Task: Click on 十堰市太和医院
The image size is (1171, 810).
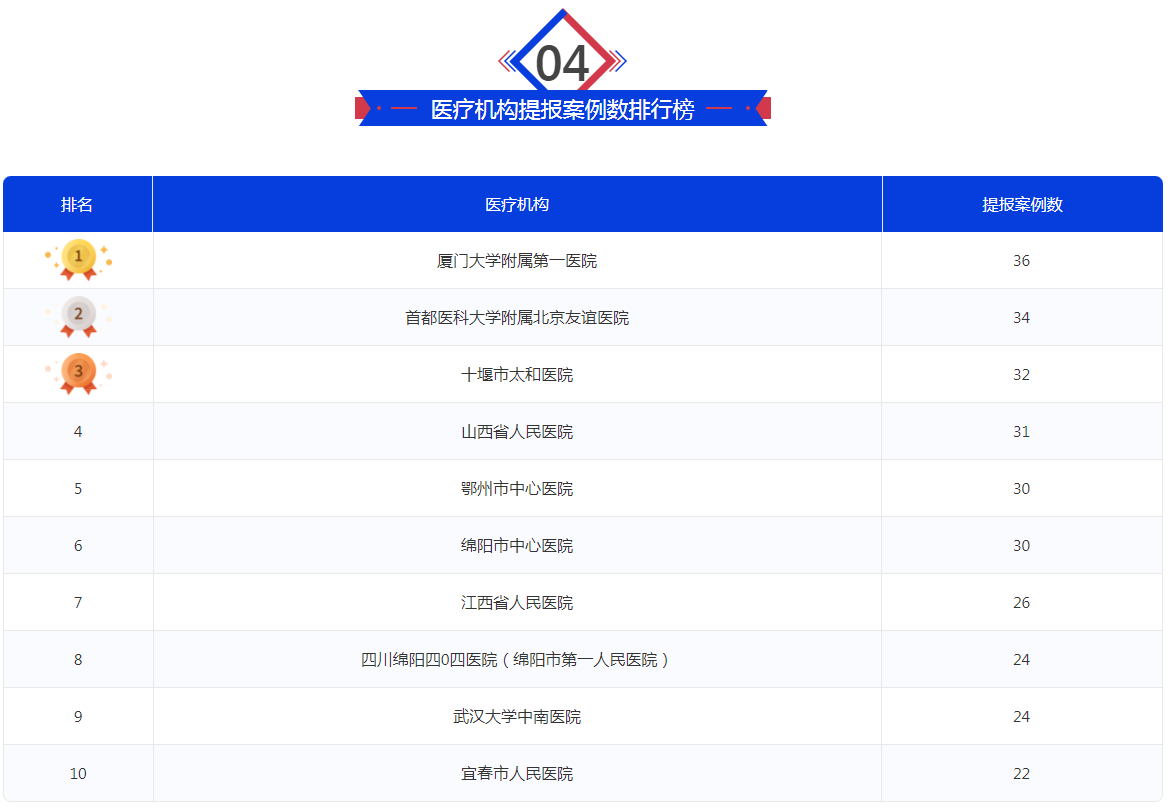Action: coord(517,375)
